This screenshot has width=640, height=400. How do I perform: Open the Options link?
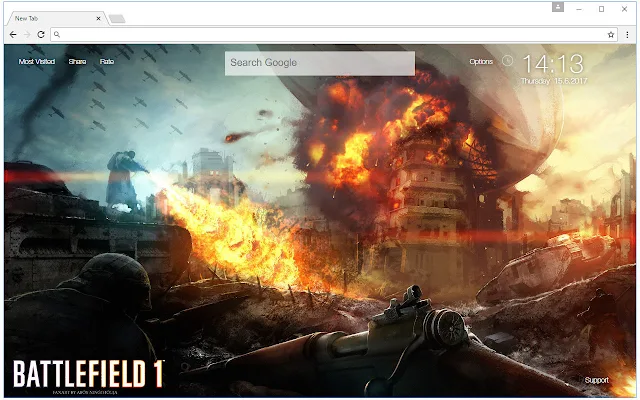tap(481, 62)
